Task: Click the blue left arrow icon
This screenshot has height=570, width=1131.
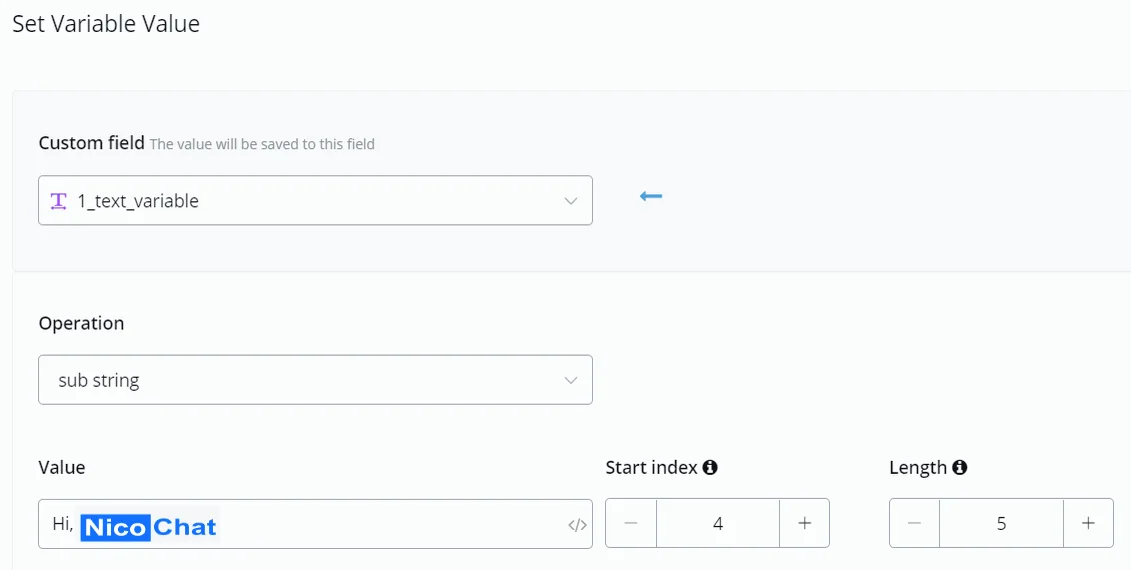Action: click(x=651, y=196)
